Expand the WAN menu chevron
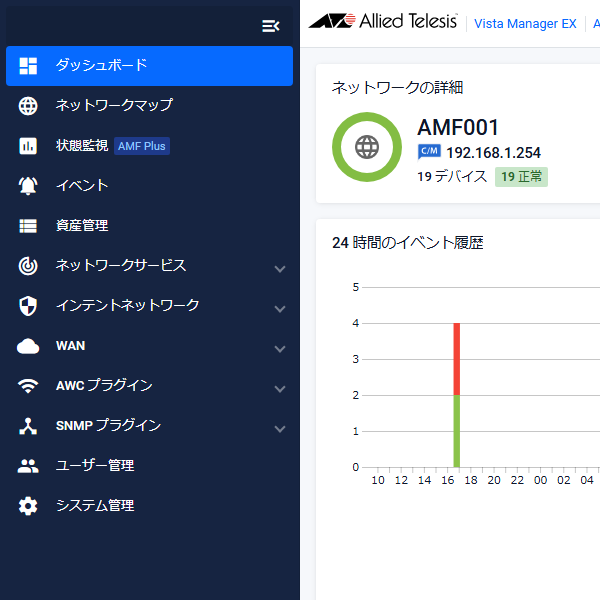This screenshot has height=600, width=600. 280,349
